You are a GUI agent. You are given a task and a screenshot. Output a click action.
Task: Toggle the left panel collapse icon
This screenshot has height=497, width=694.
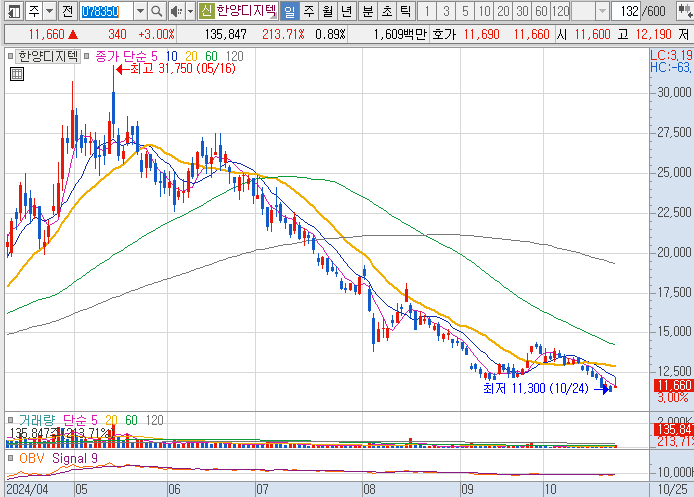pyautogui.click(x=14, y=11)
